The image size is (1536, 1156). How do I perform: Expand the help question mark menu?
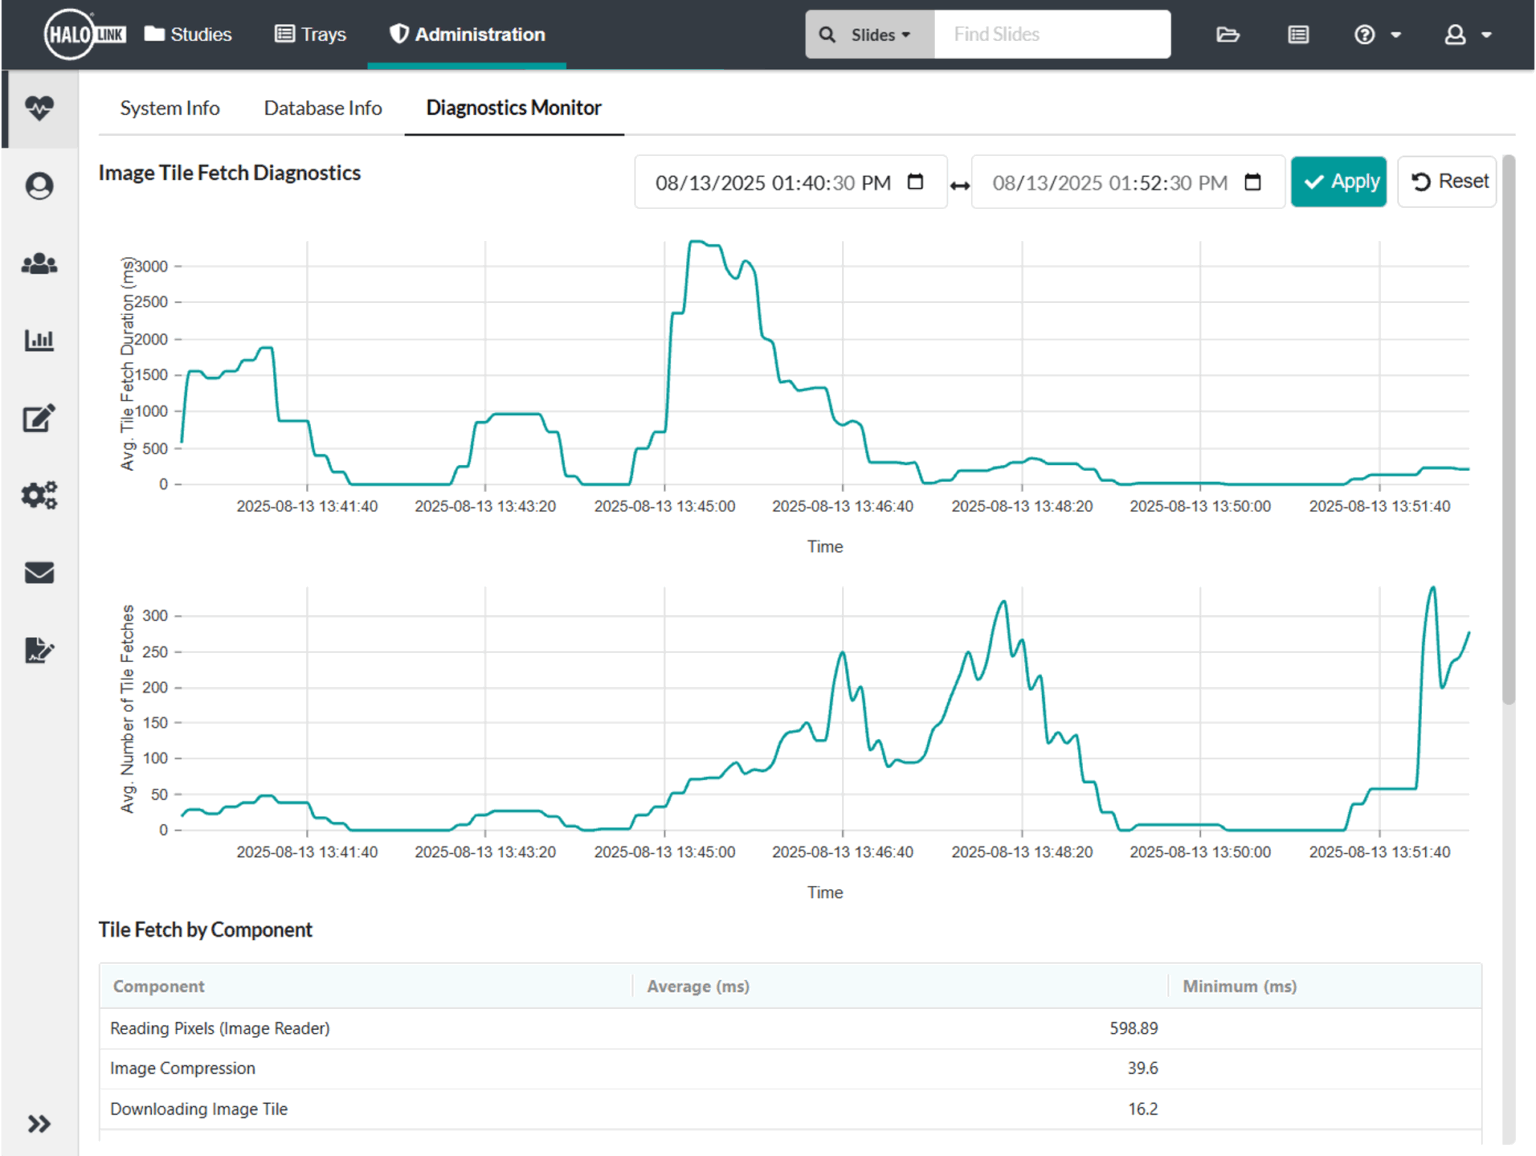[x=1377, y=35]
